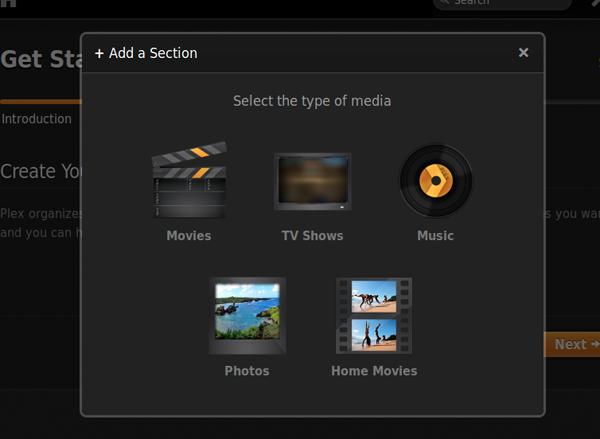Image resolution: width=600 pixels, height=439 pixels.
Task: Choose the Home Movies film strip icon
Action: click(x=374, y=315)
